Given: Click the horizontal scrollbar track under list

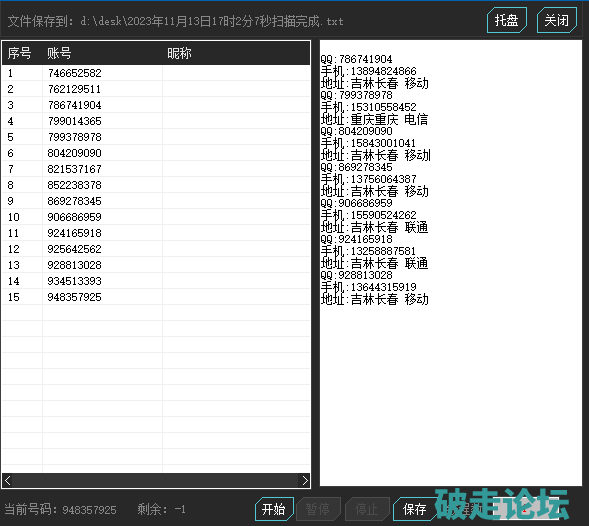Looking at the screenshot, I should [156, 480].
